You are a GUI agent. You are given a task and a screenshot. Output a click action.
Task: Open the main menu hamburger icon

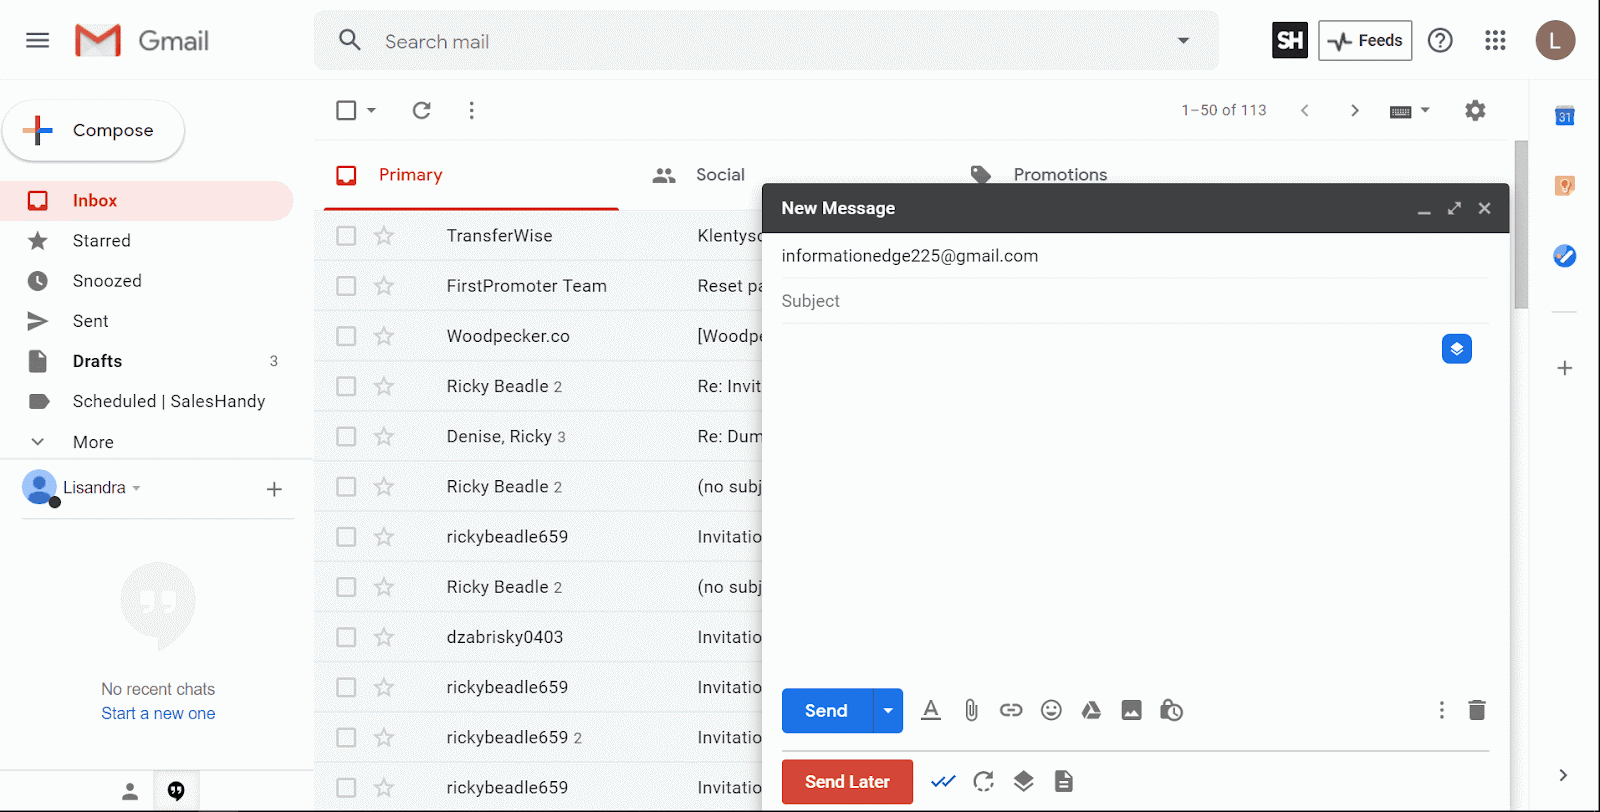(x=37, y=40)
